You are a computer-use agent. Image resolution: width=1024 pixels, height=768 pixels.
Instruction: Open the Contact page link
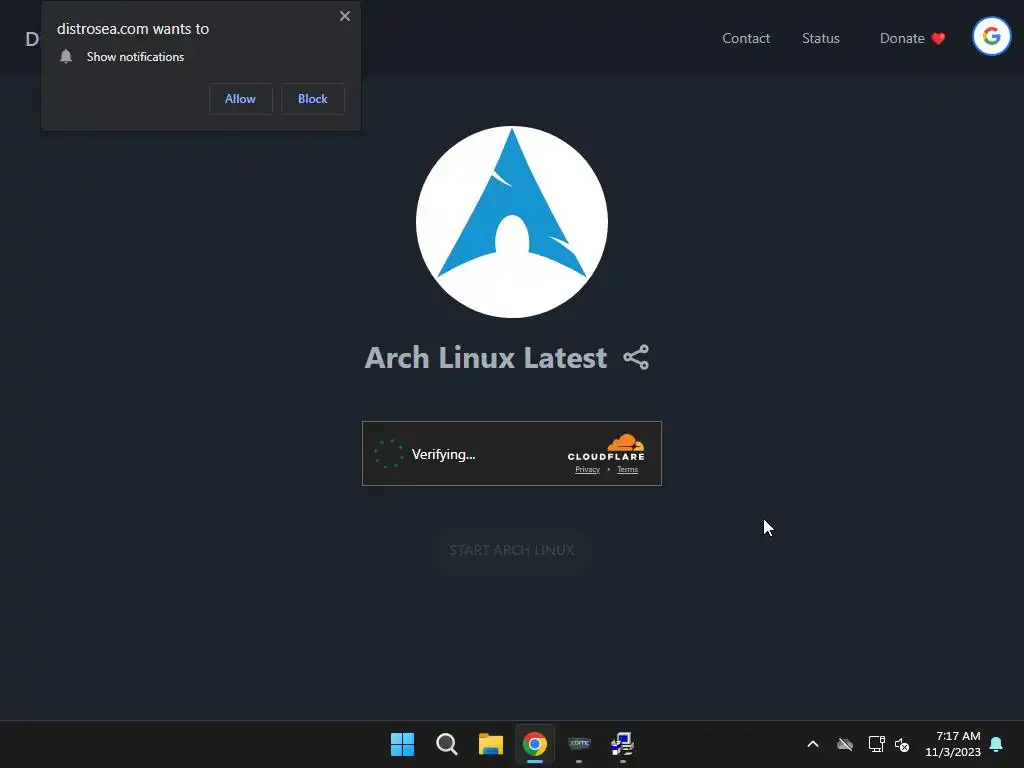746,38
